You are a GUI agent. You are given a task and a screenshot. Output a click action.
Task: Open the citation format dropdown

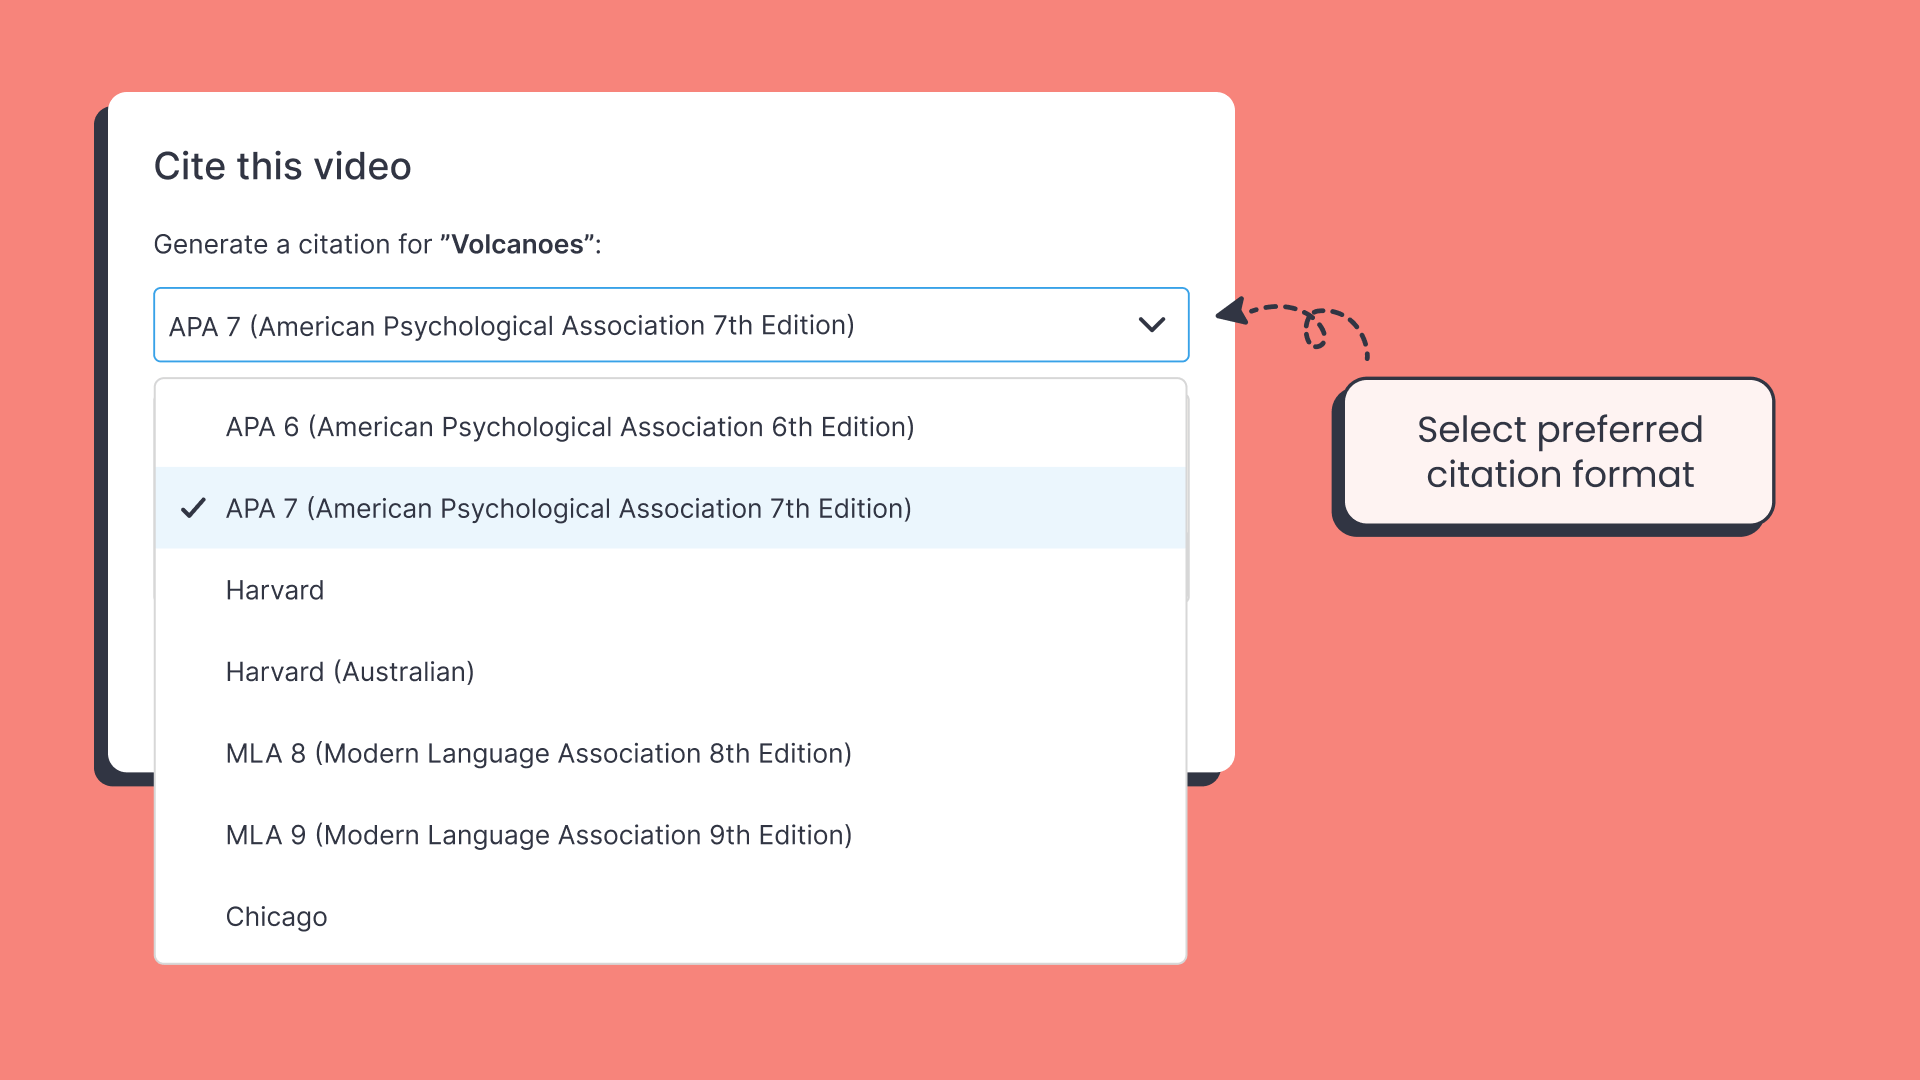[x=670, y=325]
